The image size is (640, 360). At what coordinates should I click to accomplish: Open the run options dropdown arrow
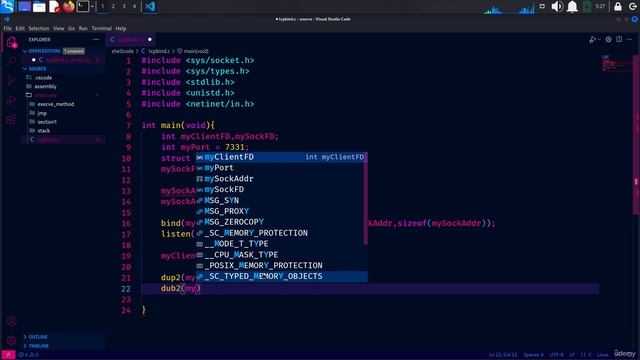[x=599, y=40]
